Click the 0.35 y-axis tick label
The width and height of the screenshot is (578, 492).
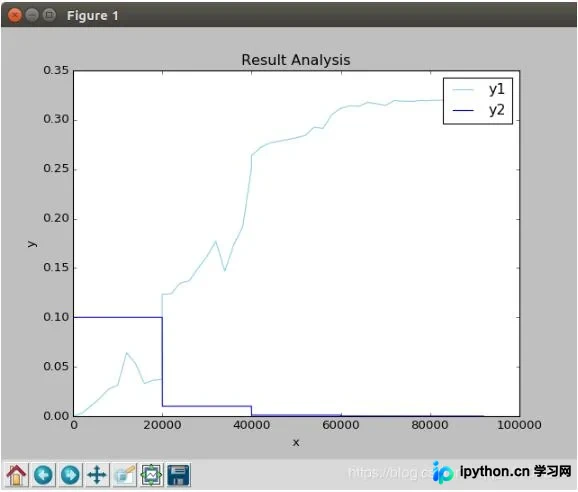[56, 70]
